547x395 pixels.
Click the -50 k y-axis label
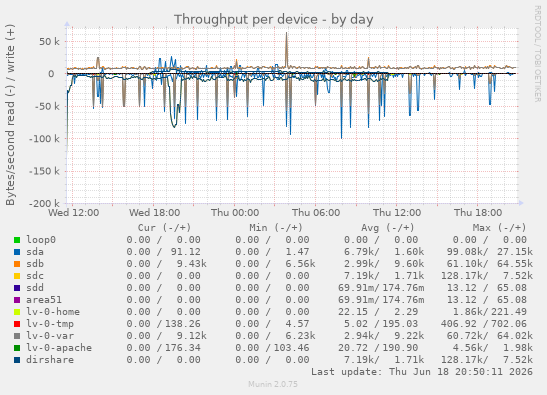tap(47, 106)
